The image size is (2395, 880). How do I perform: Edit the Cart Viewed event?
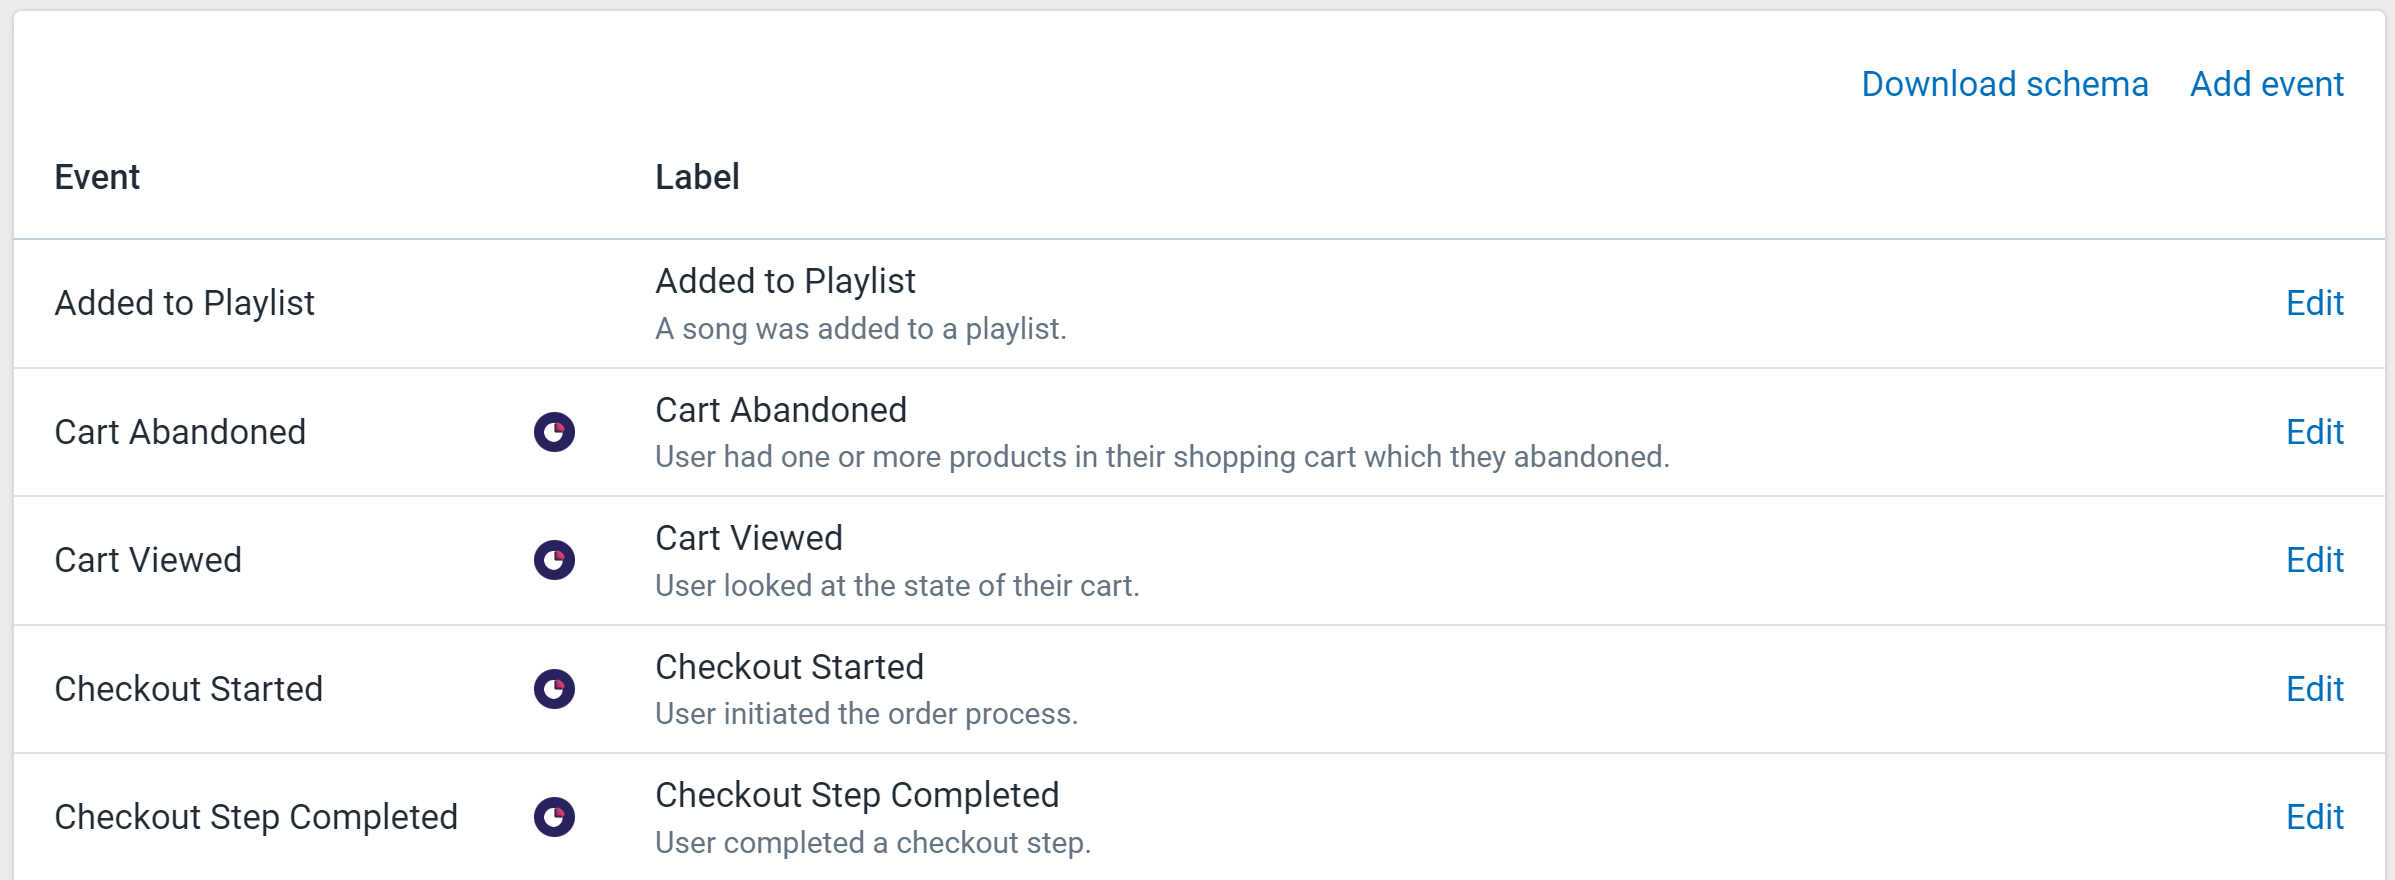(2315, 560)
